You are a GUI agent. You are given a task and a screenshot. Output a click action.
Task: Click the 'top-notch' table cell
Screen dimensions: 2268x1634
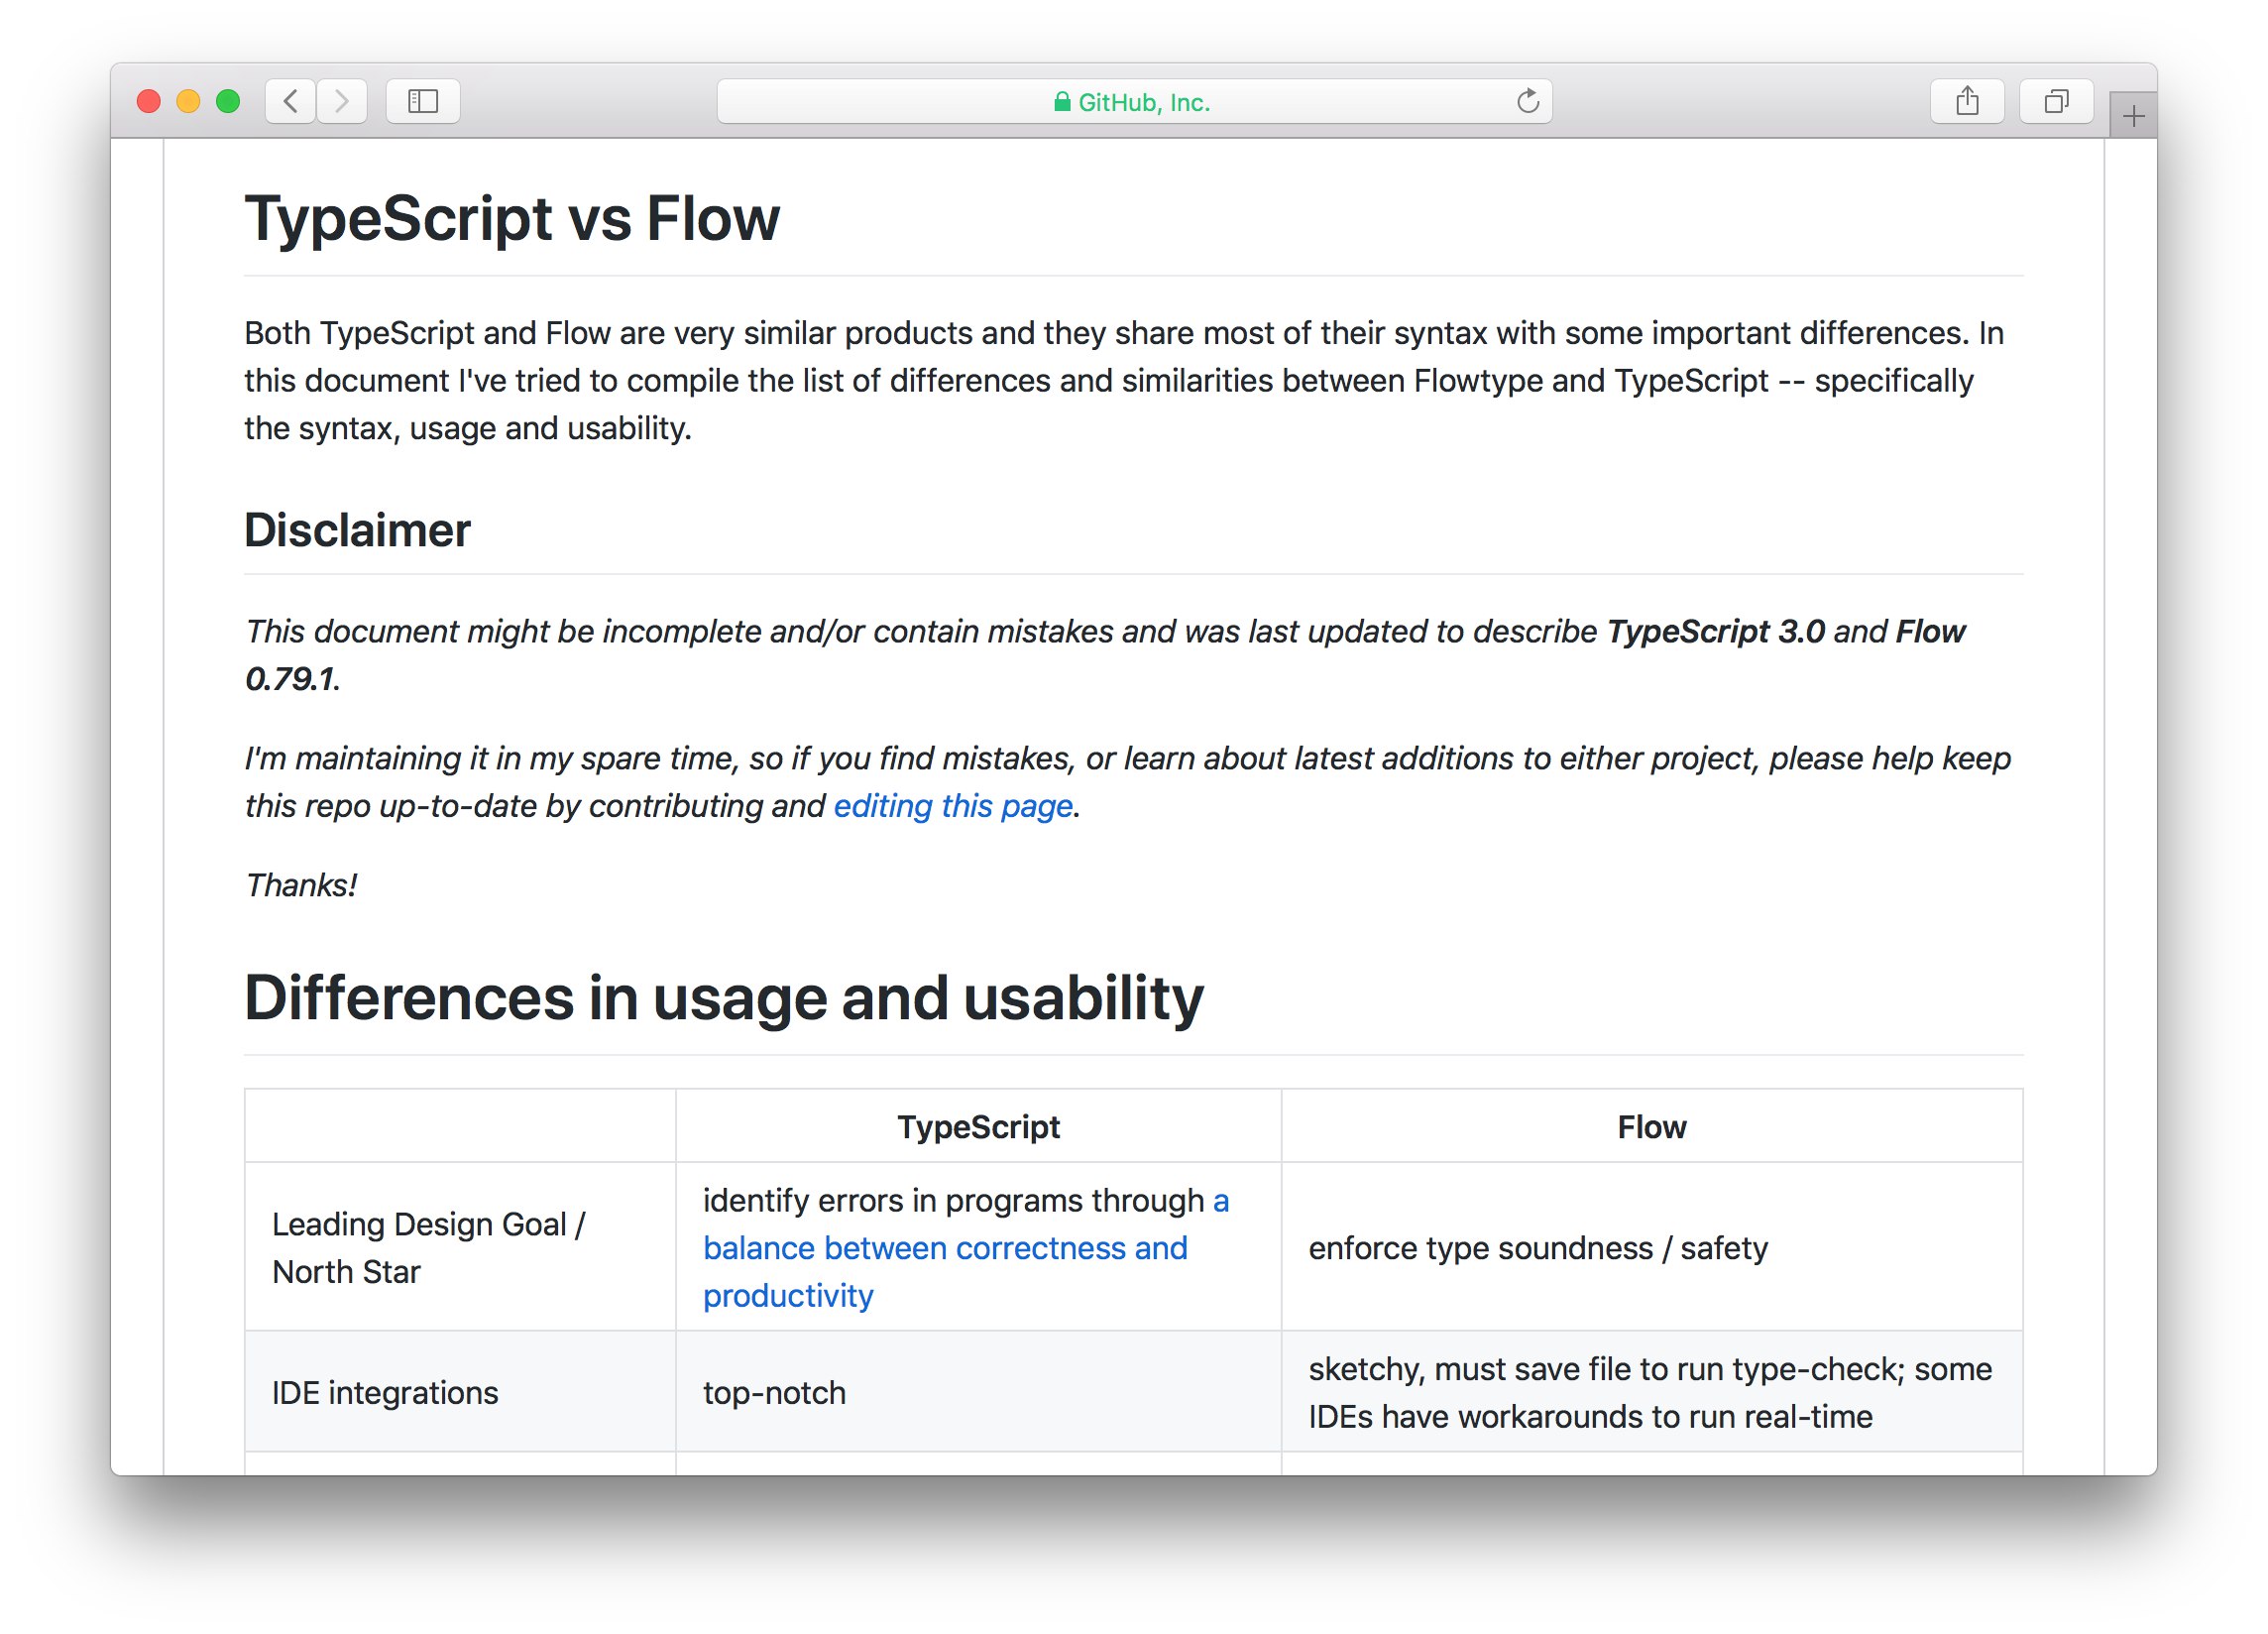[x=978, y=1393]
